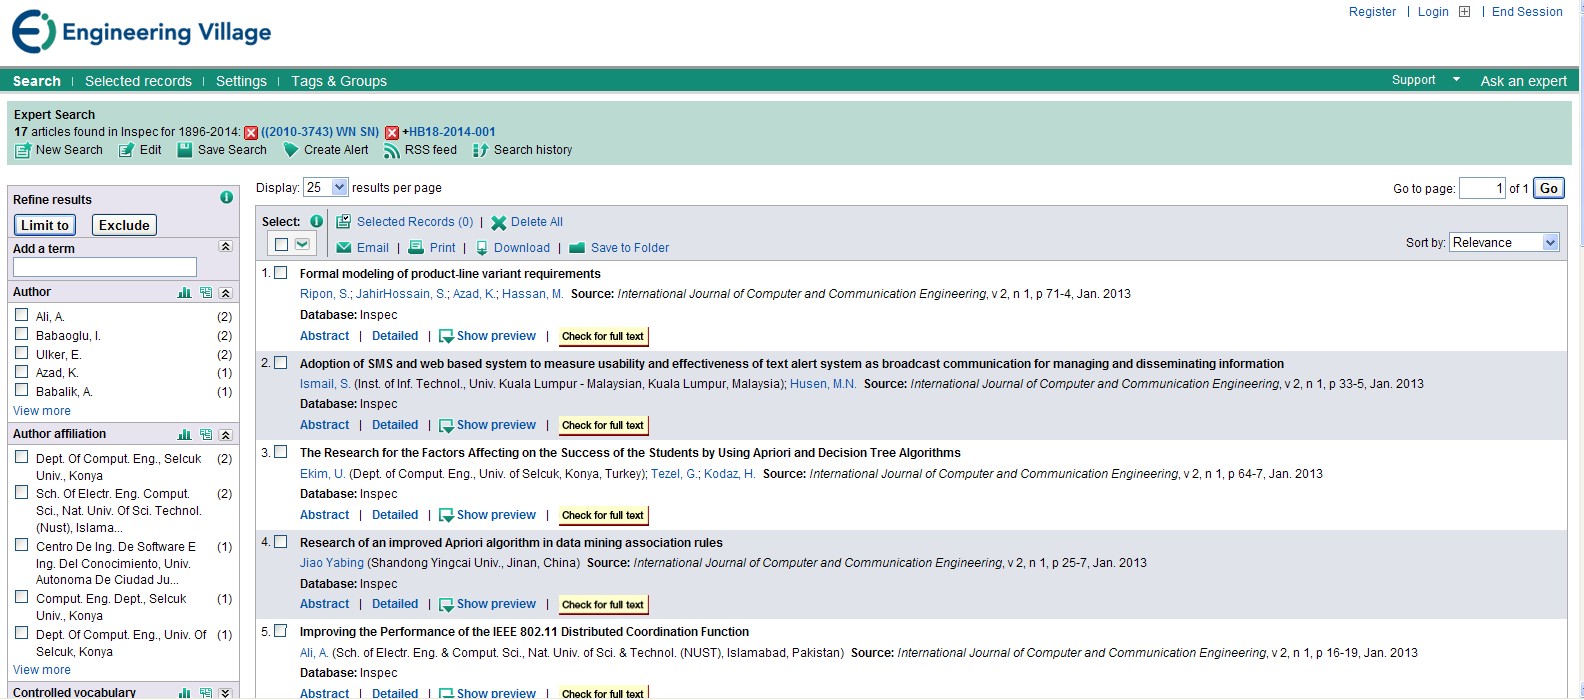The image size is (1584, 700).
Task: Open Selected records tab
Action: pos(138,81)
